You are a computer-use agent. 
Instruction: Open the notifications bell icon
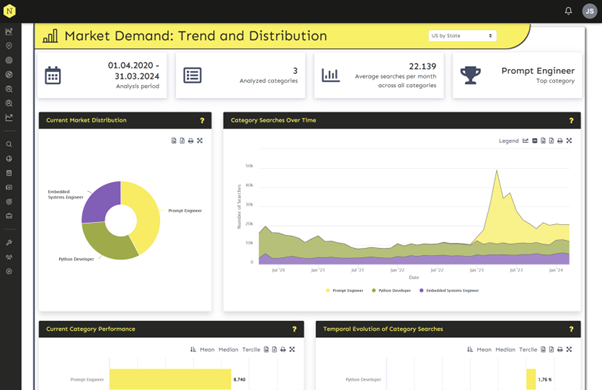tap(568, 11)
